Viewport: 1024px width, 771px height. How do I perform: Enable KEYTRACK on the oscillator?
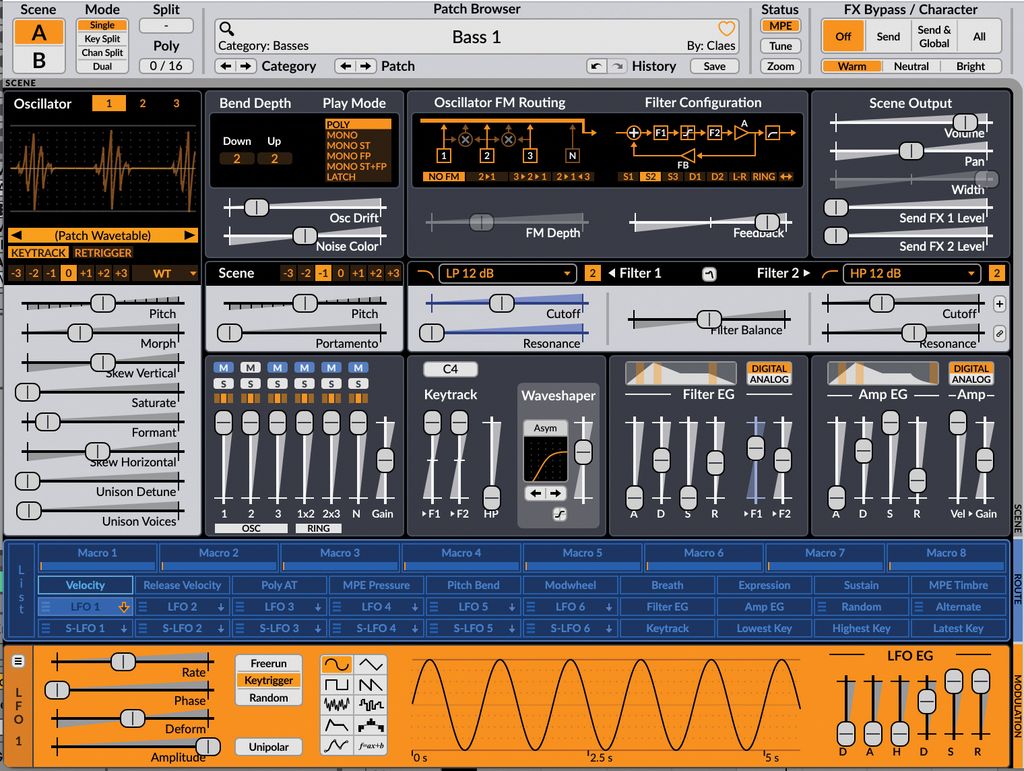pos(39,252)
